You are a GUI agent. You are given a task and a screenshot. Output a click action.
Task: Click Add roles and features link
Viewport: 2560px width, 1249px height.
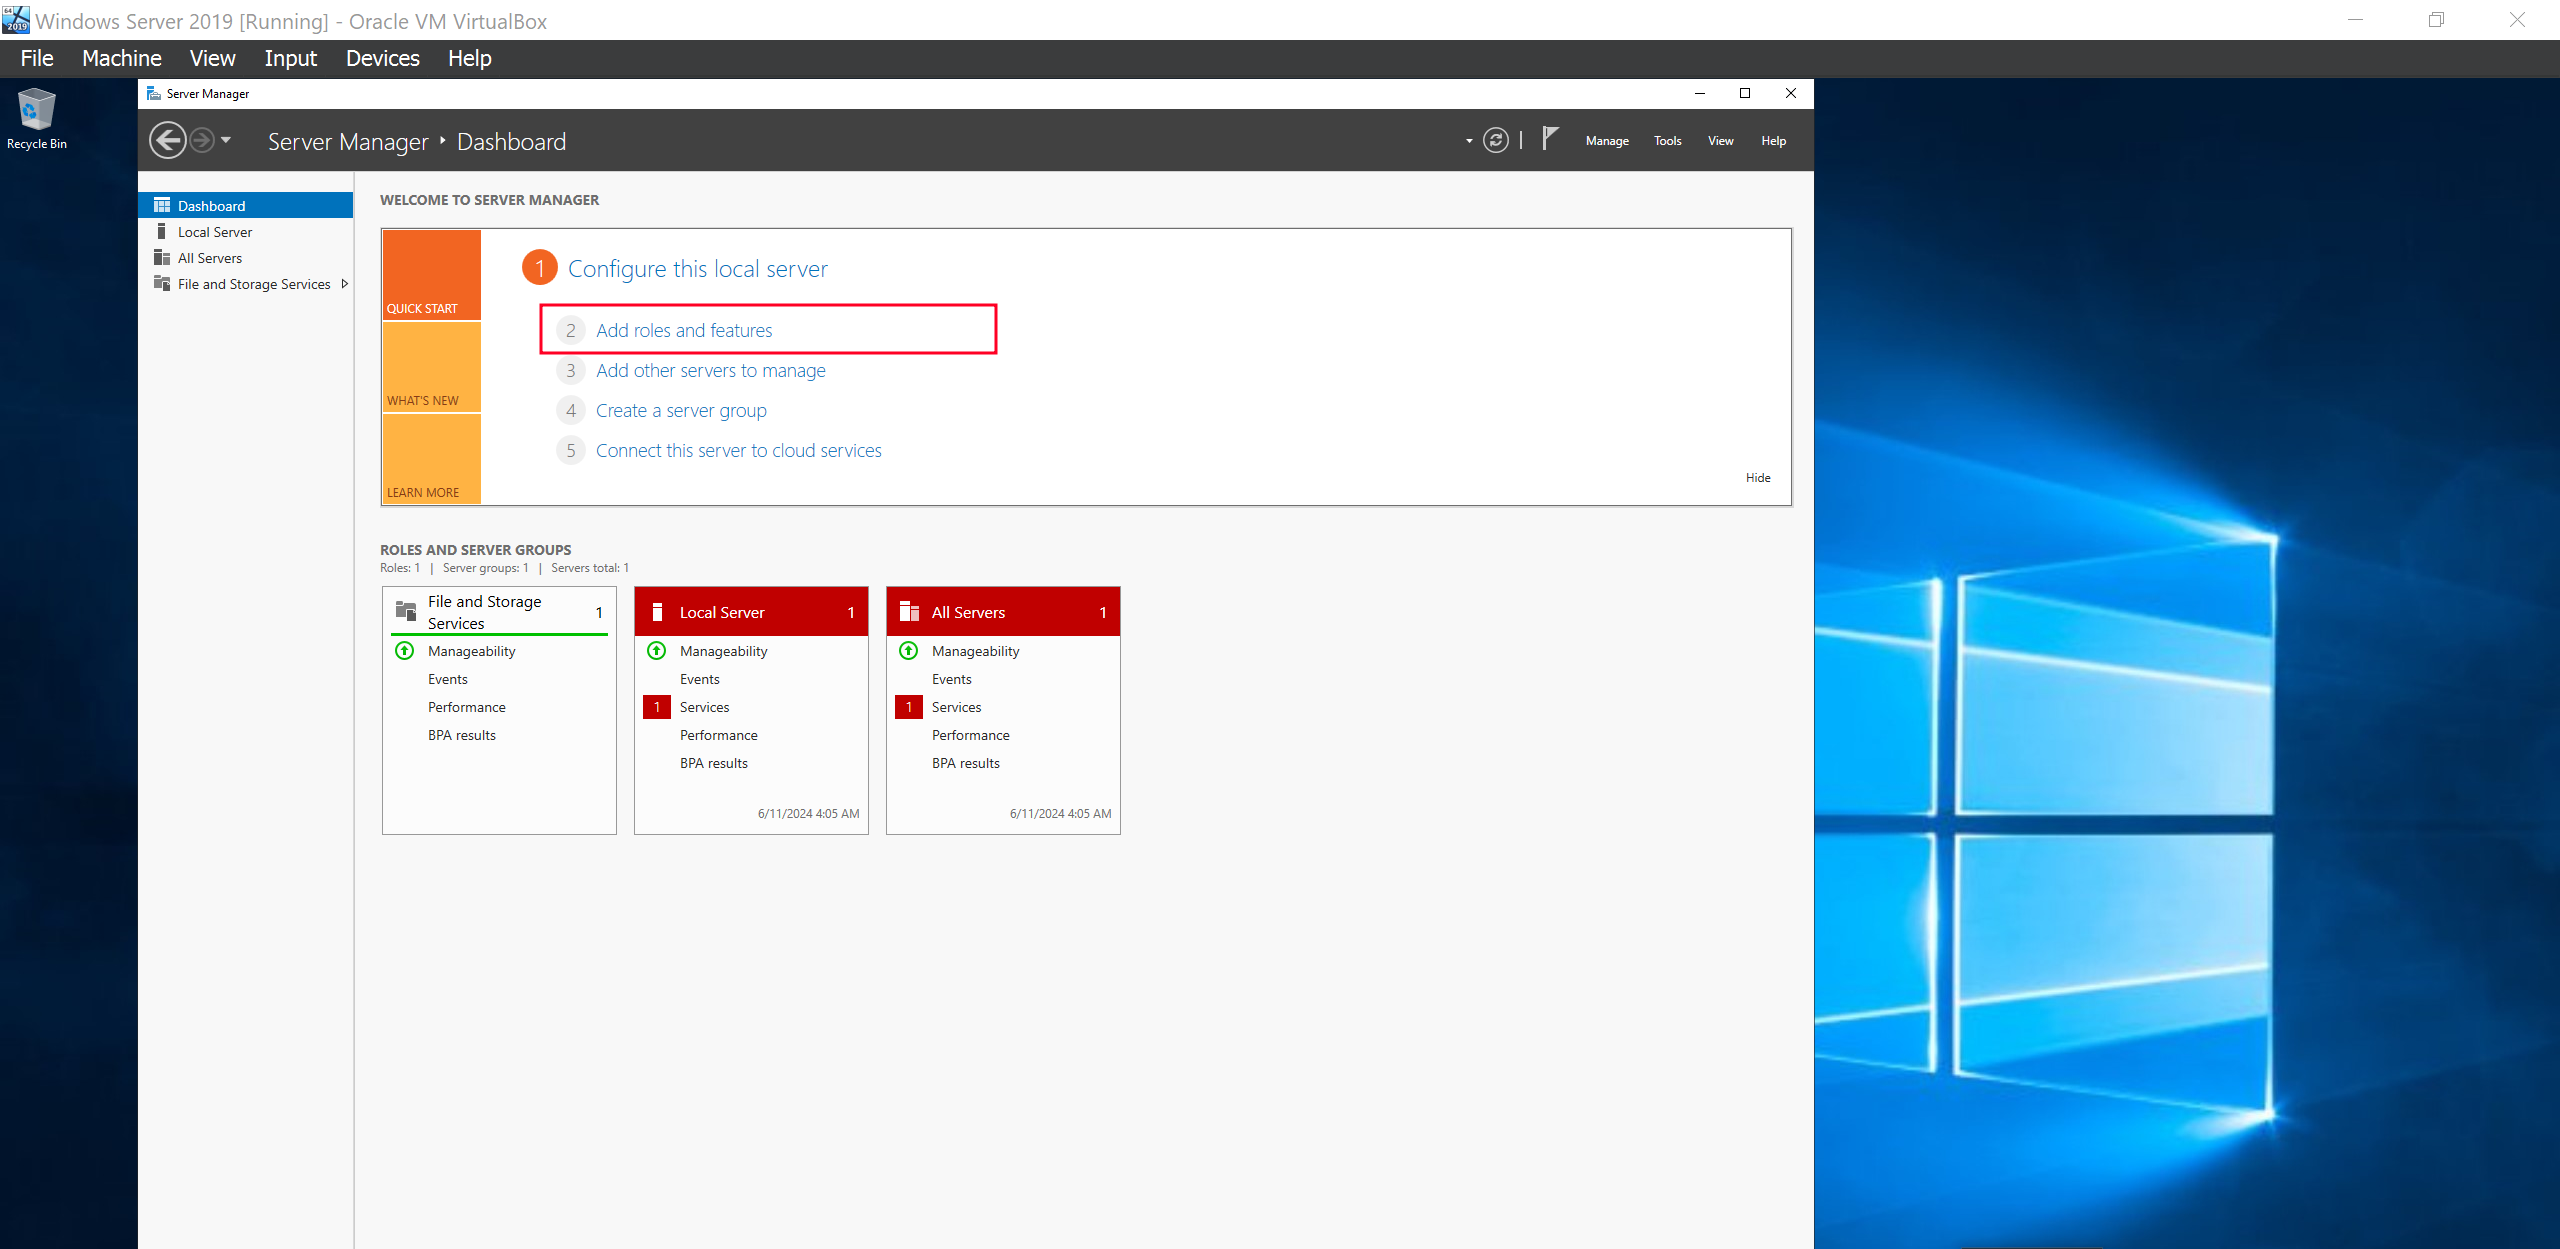(x=684, y=330)
